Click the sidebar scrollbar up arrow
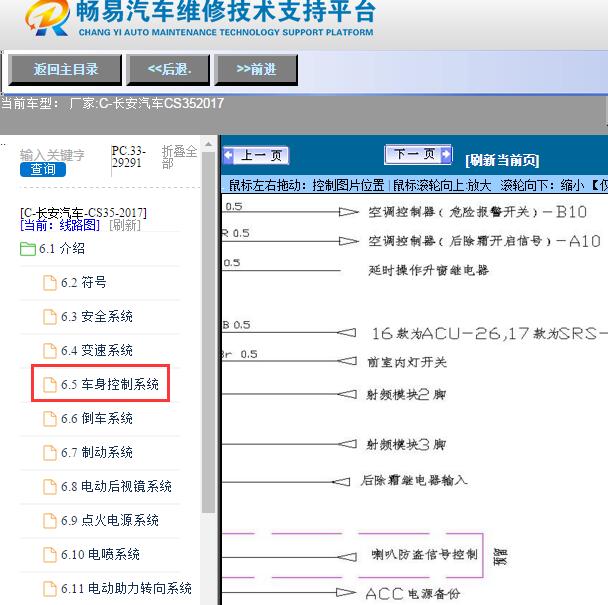This screenshot has height=605, width=608. click(208, 144)
